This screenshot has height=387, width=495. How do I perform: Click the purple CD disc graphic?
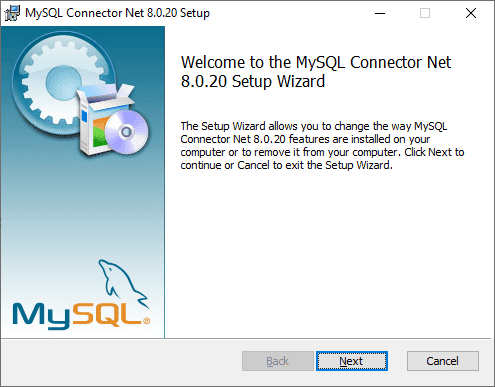tap(127, 132)
